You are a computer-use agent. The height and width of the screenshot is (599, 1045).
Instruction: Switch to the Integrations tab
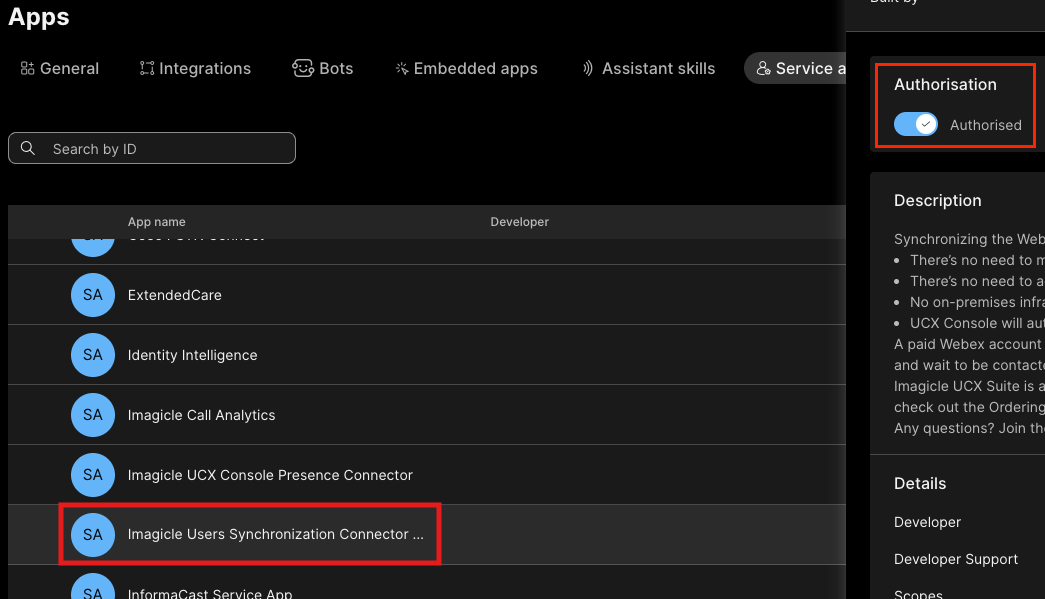point(195,68)
